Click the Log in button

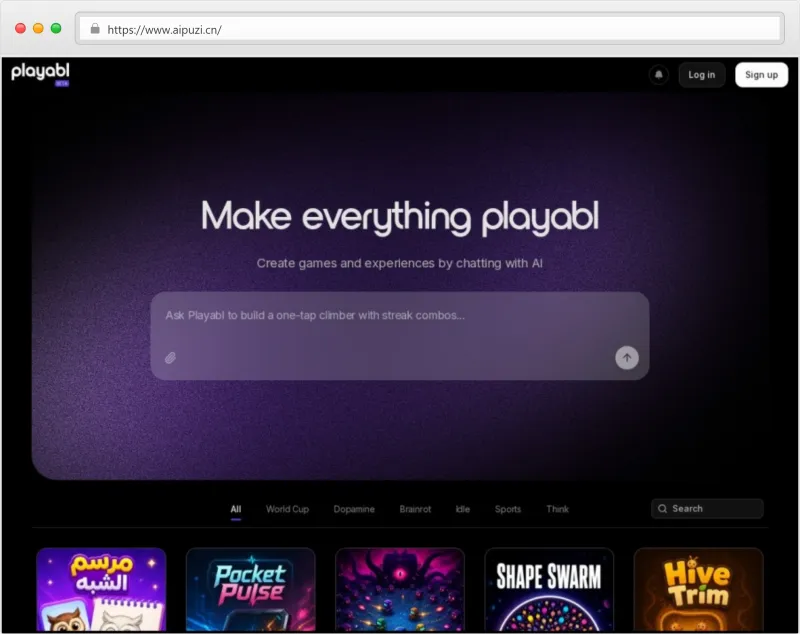pos(702,75)
